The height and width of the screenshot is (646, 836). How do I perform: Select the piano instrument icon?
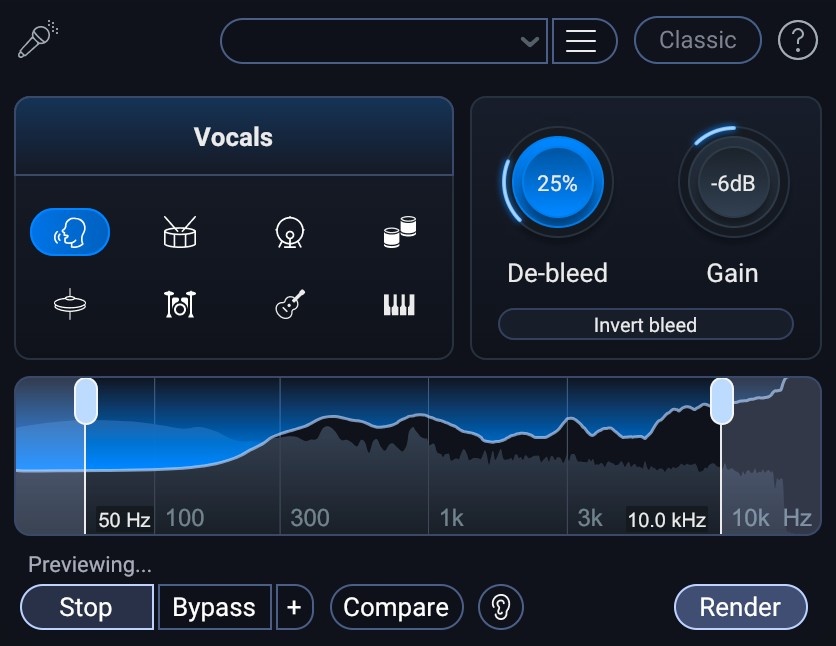tap(399, 303)
